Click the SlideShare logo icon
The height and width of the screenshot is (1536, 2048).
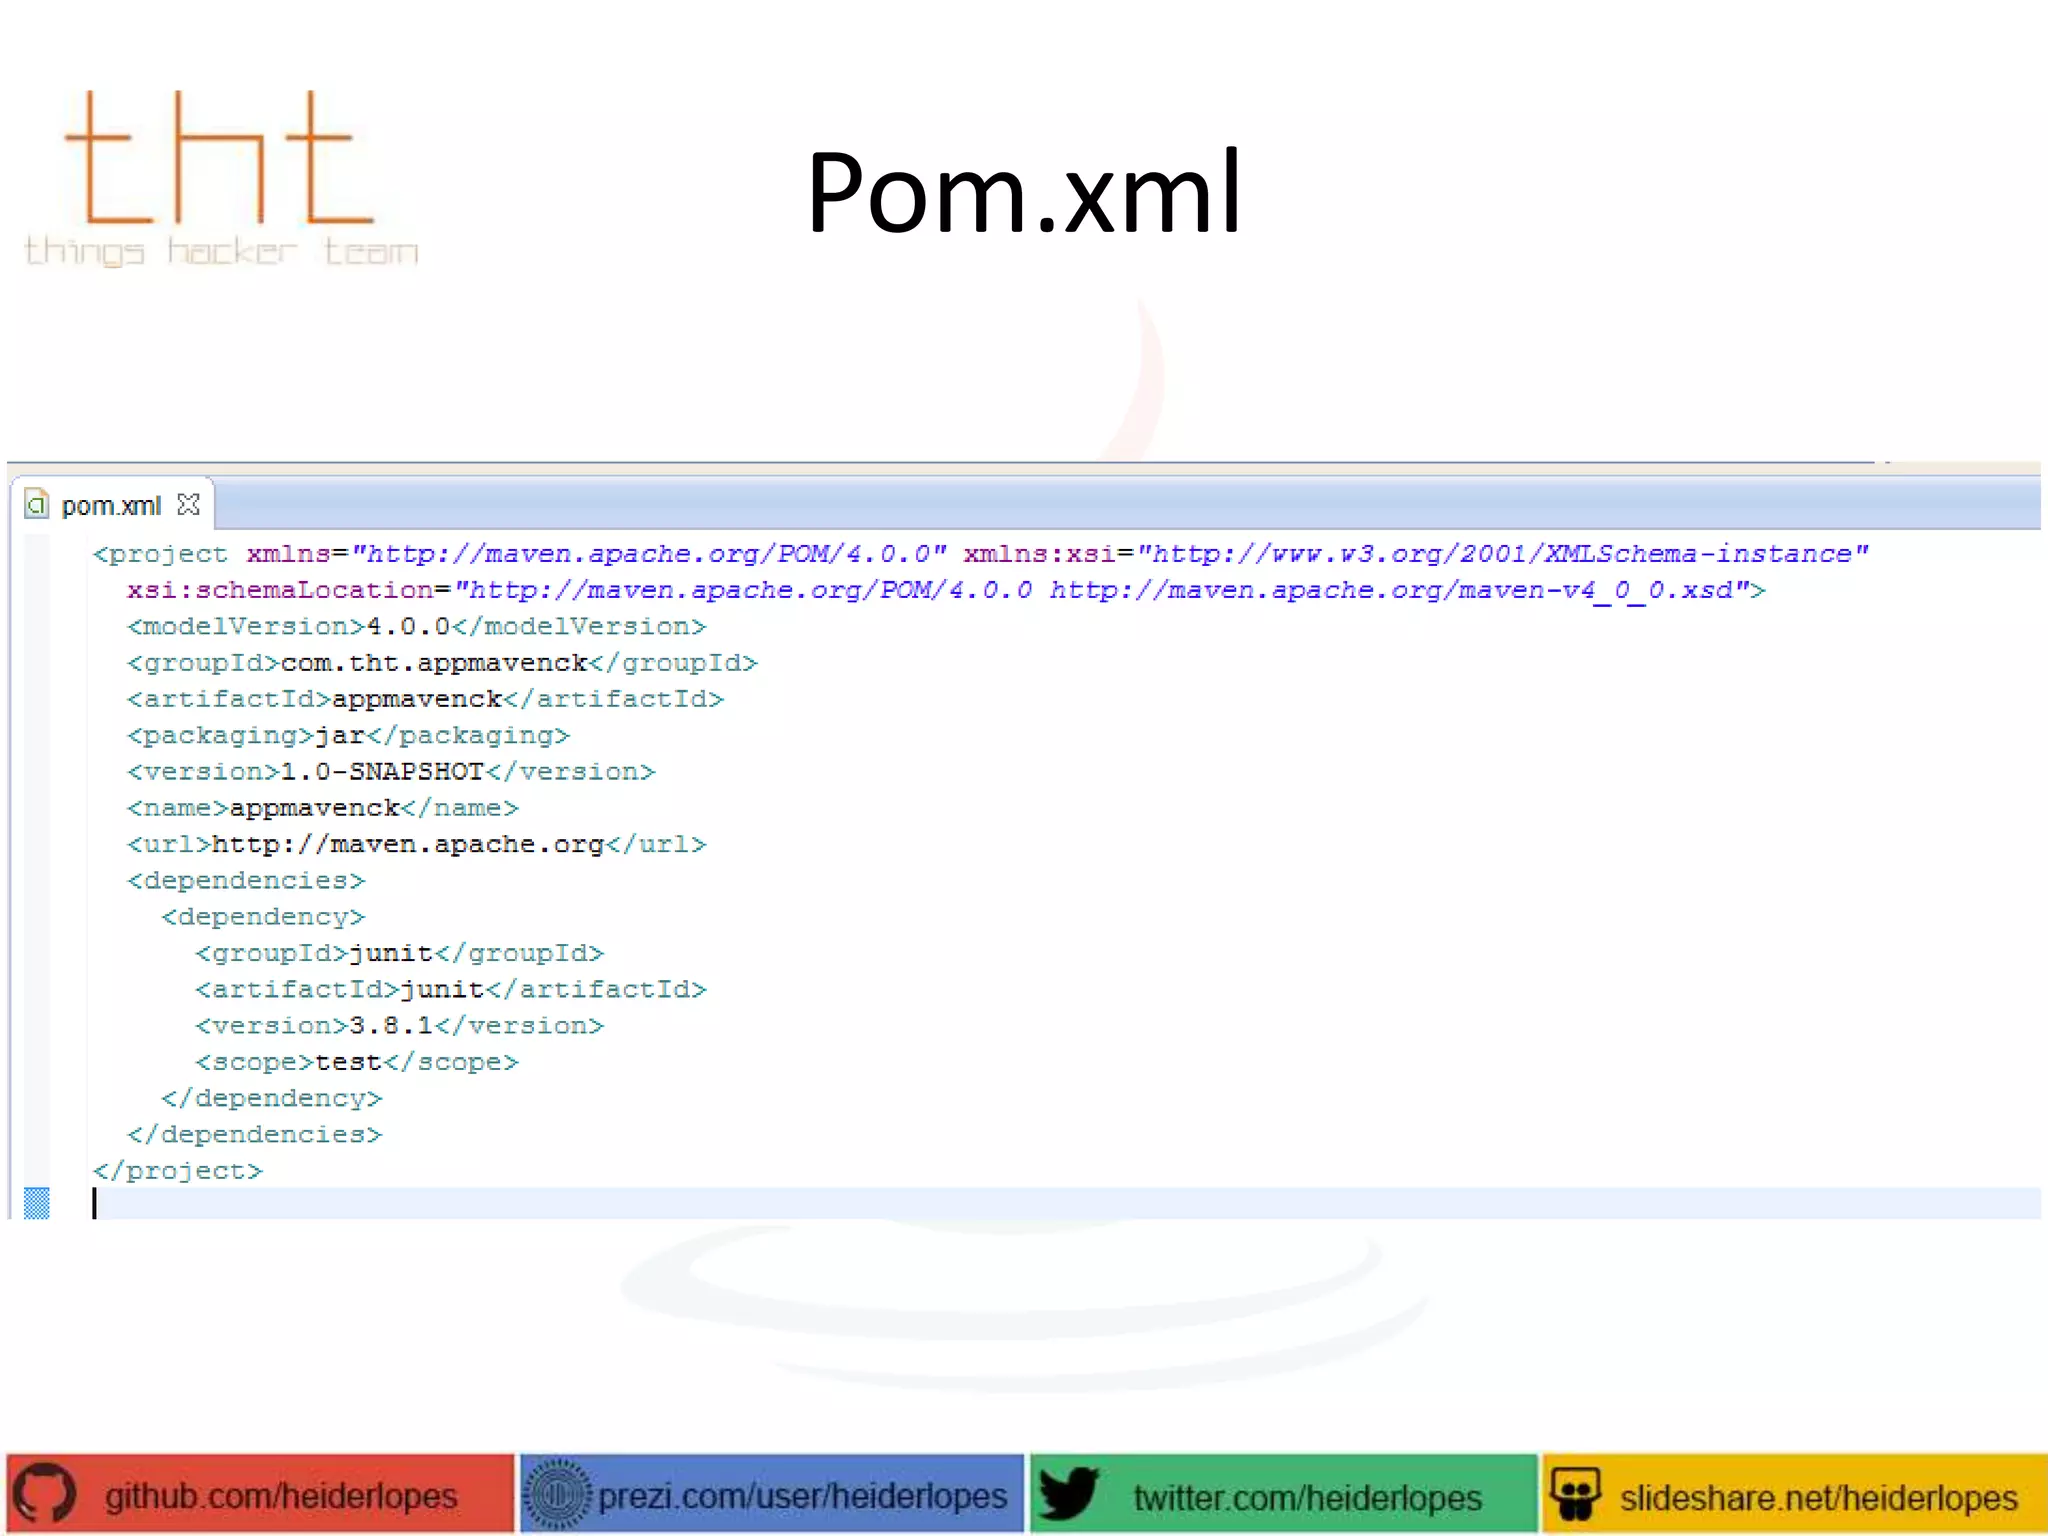(x=1576, y=1494)
